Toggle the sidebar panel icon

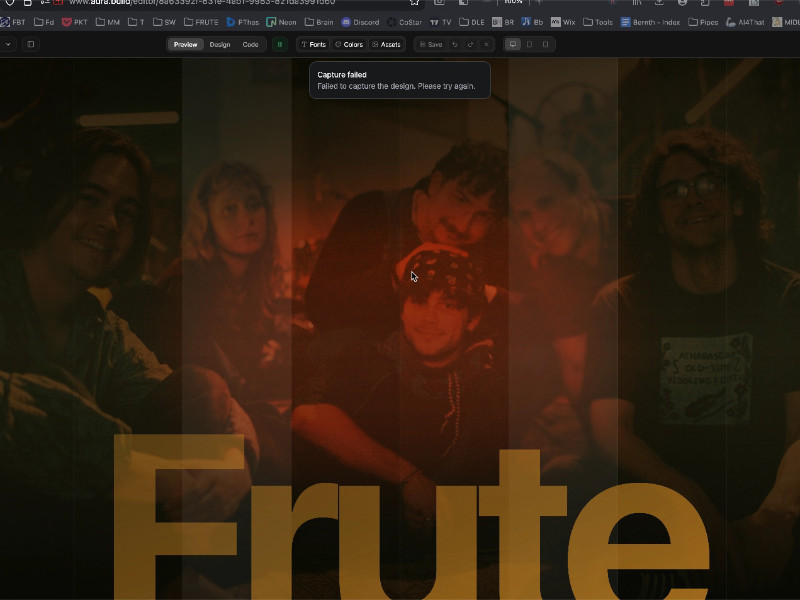pos(31,44)
